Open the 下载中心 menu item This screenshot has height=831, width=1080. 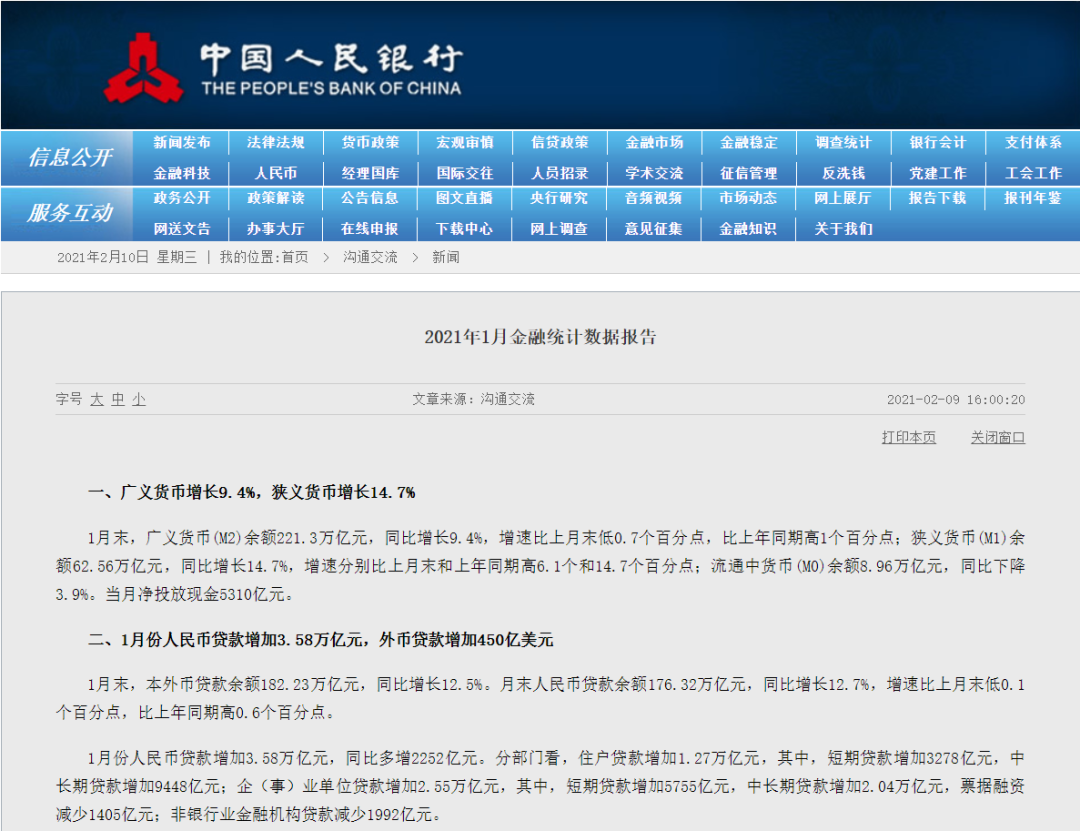[465, 228]
